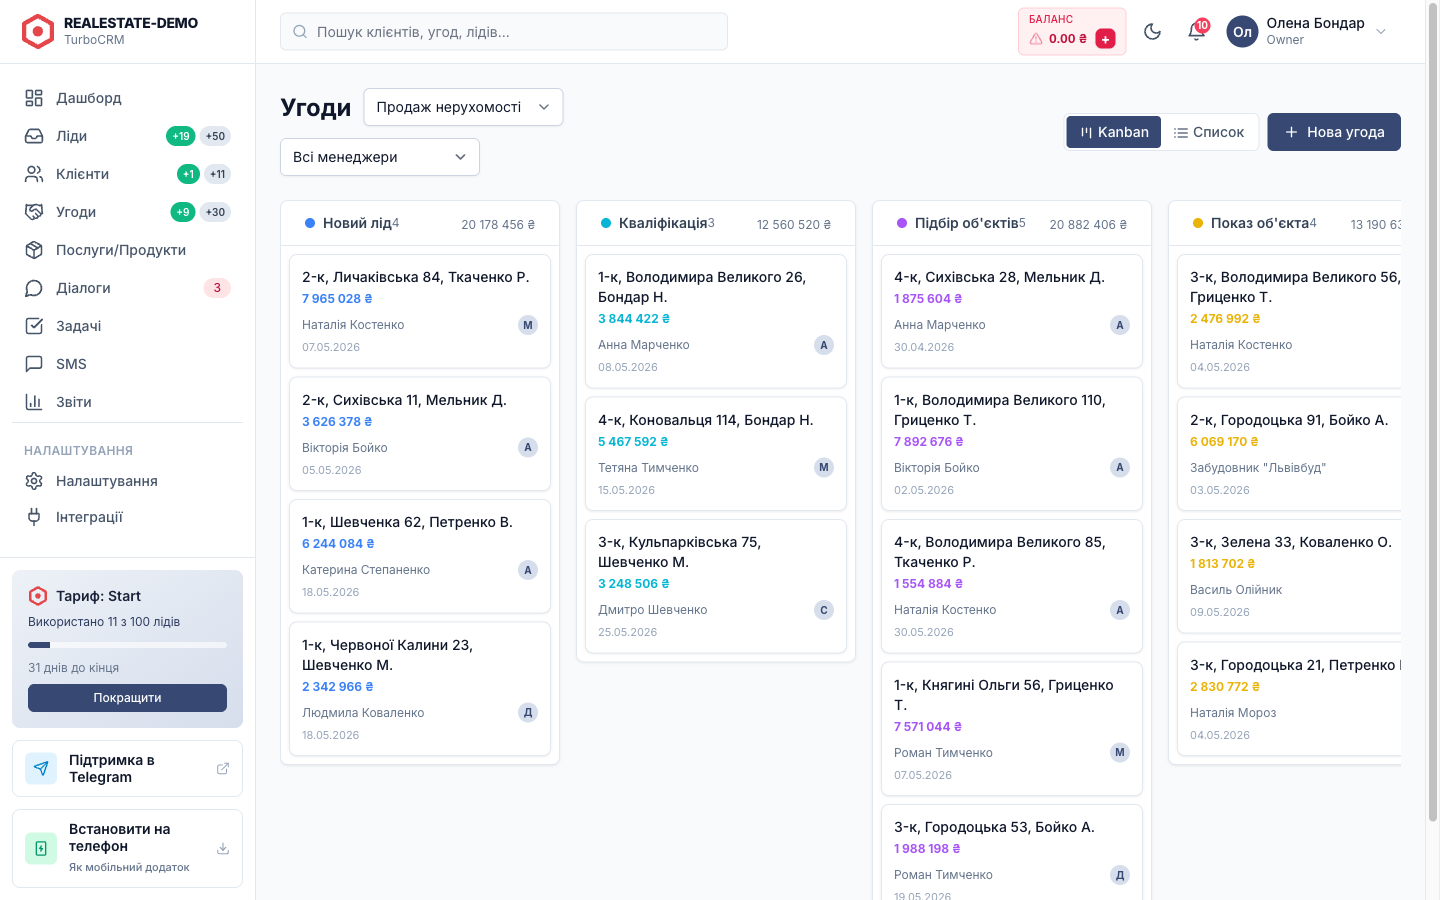Click the download icon for mobile app
Image resolution: width=1440 pixels, height=900 pixels.
pos(223,849)
